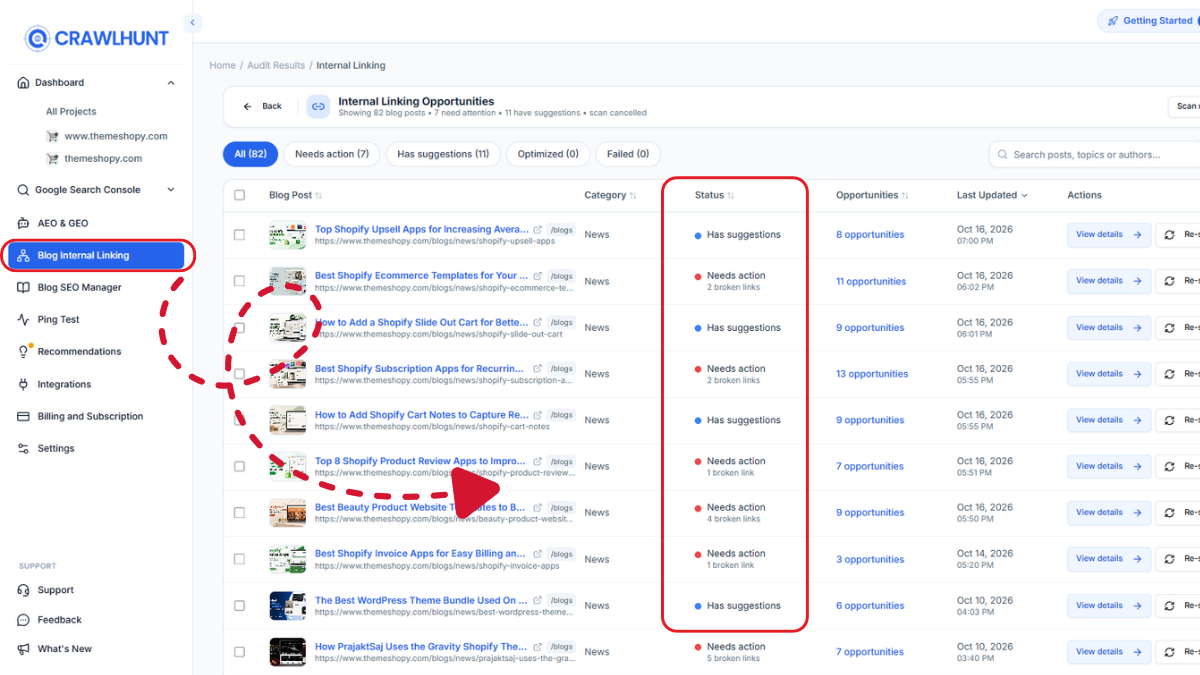Click the /blogs tag on Shopify Subscription Apps row
This screenshot has width=1200, height=675.
click(561, 369)
